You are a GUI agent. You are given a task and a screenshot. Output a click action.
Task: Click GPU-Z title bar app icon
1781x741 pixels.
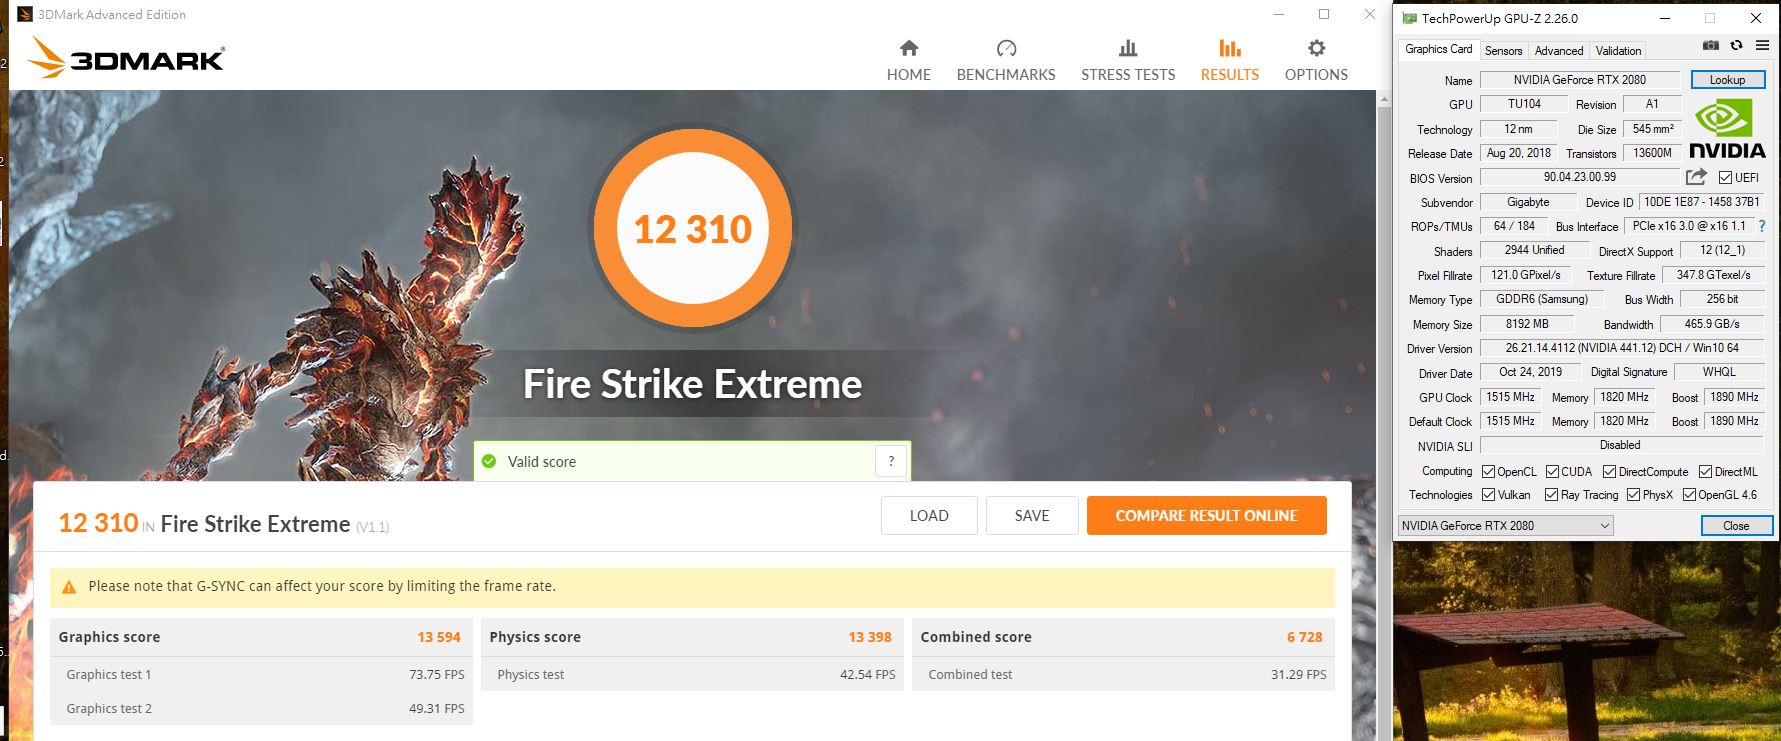tap(1409, 18)
